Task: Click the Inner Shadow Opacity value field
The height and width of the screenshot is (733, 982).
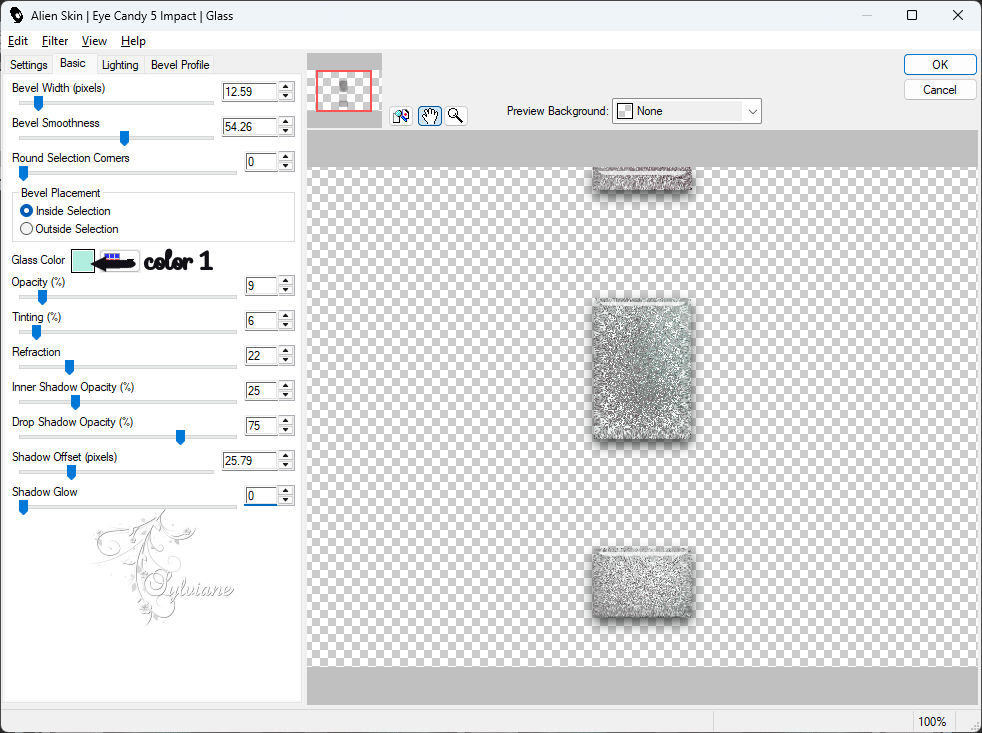Action: [261, 392]
